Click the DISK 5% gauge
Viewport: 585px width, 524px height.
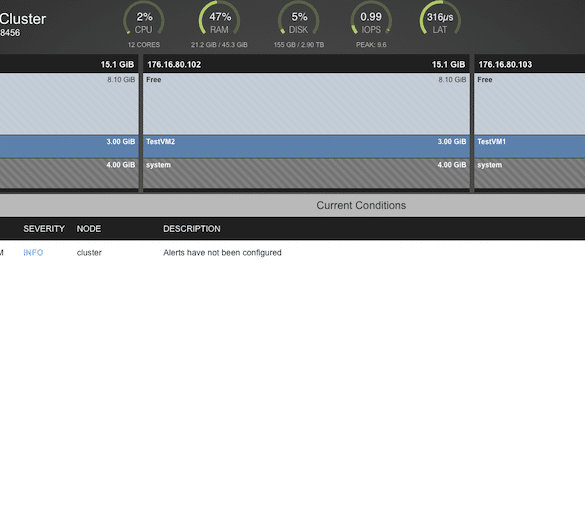[298, 19]
